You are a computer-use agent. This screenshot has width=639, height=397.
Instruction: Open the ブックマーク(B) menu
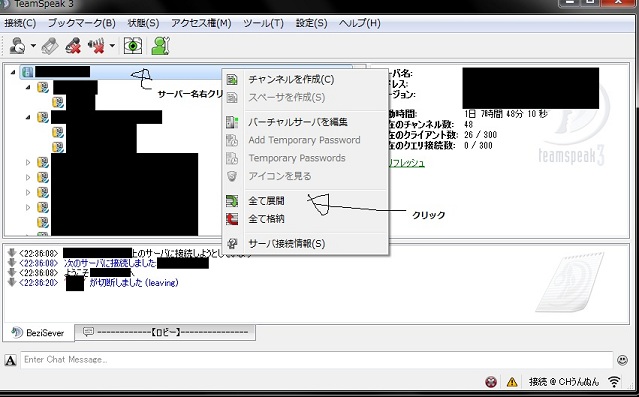(82, 23)
